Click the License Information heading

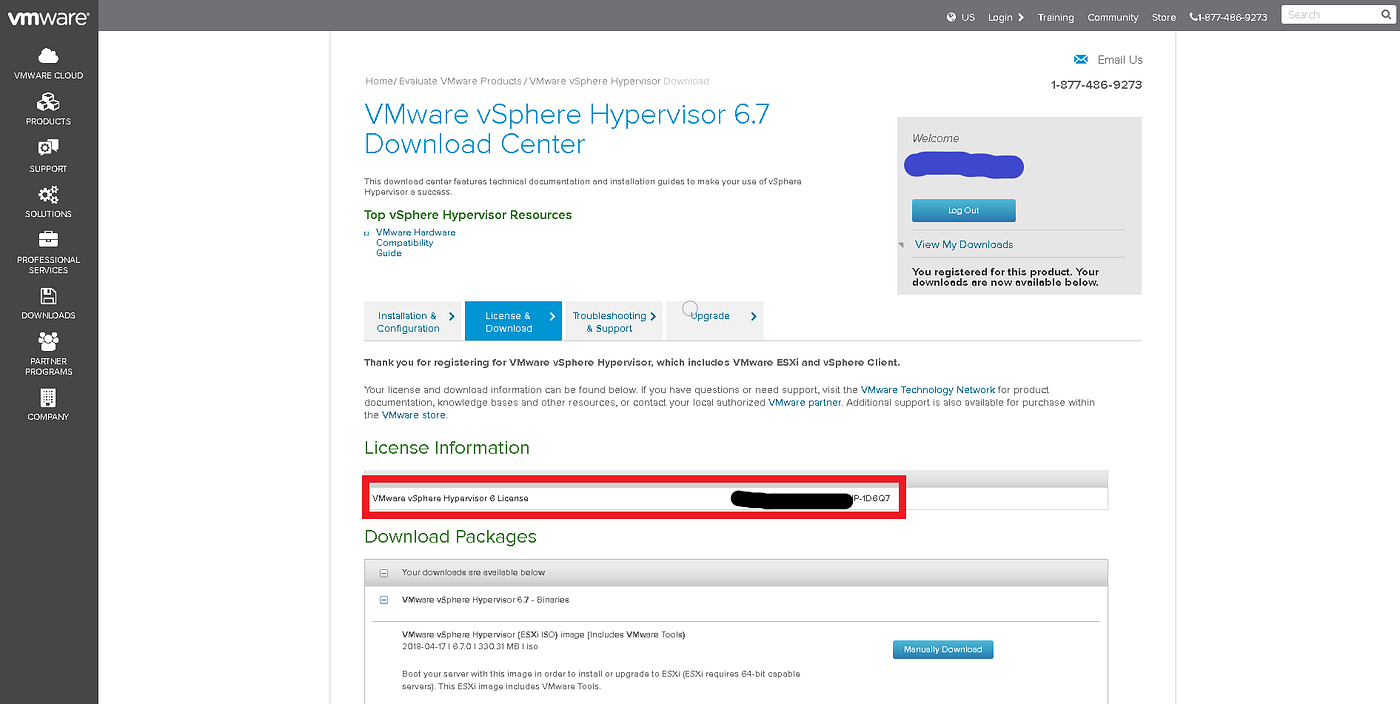coord(447,448)
